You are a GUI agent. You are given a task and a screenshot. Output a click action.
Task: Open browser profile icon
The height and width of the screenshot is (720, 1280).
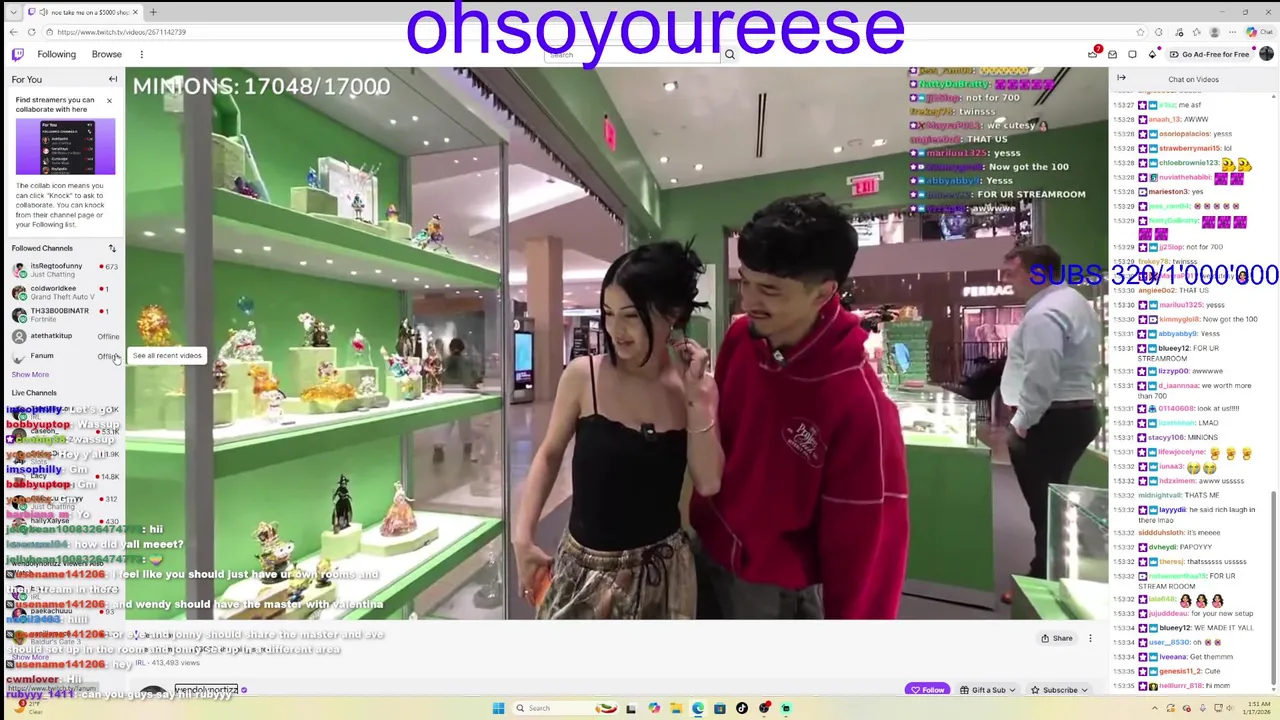pyautogui.click(x=1214, y=32)
